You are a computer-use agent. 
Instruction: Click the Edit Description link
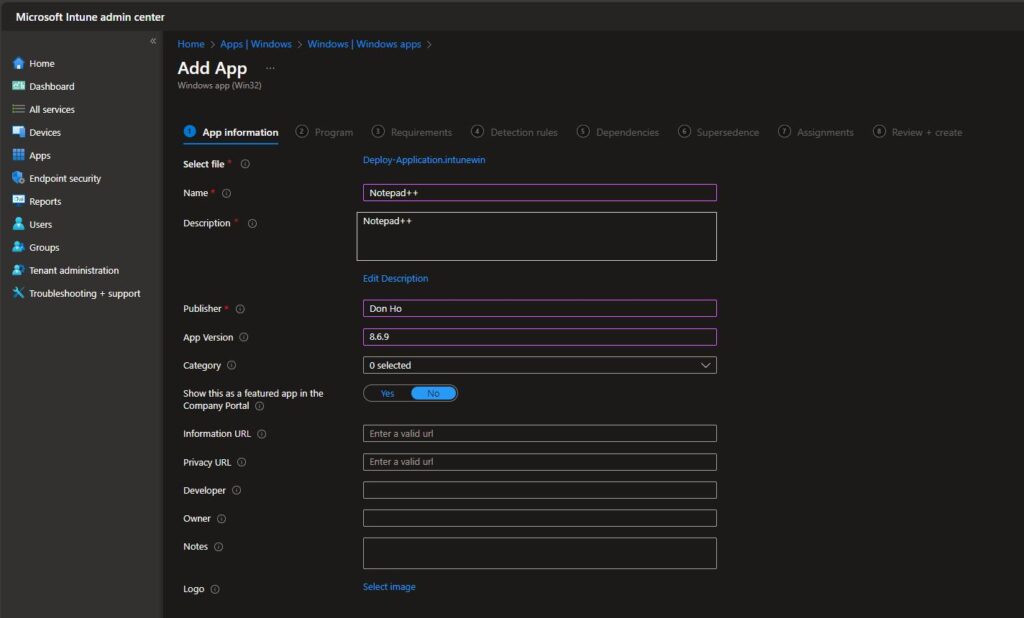(x=396, y=278)
